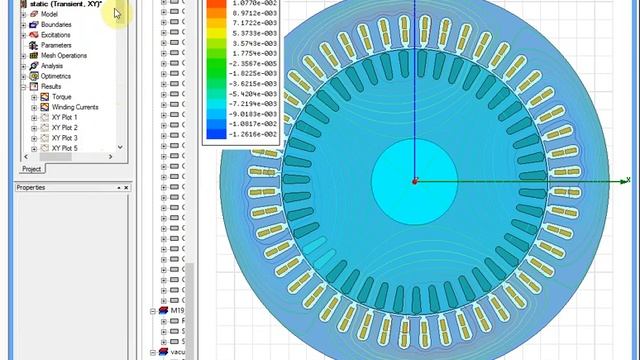
Task: Click legend value 3.5743e-003
Action: pyautogui.click(x=254, y=43)
